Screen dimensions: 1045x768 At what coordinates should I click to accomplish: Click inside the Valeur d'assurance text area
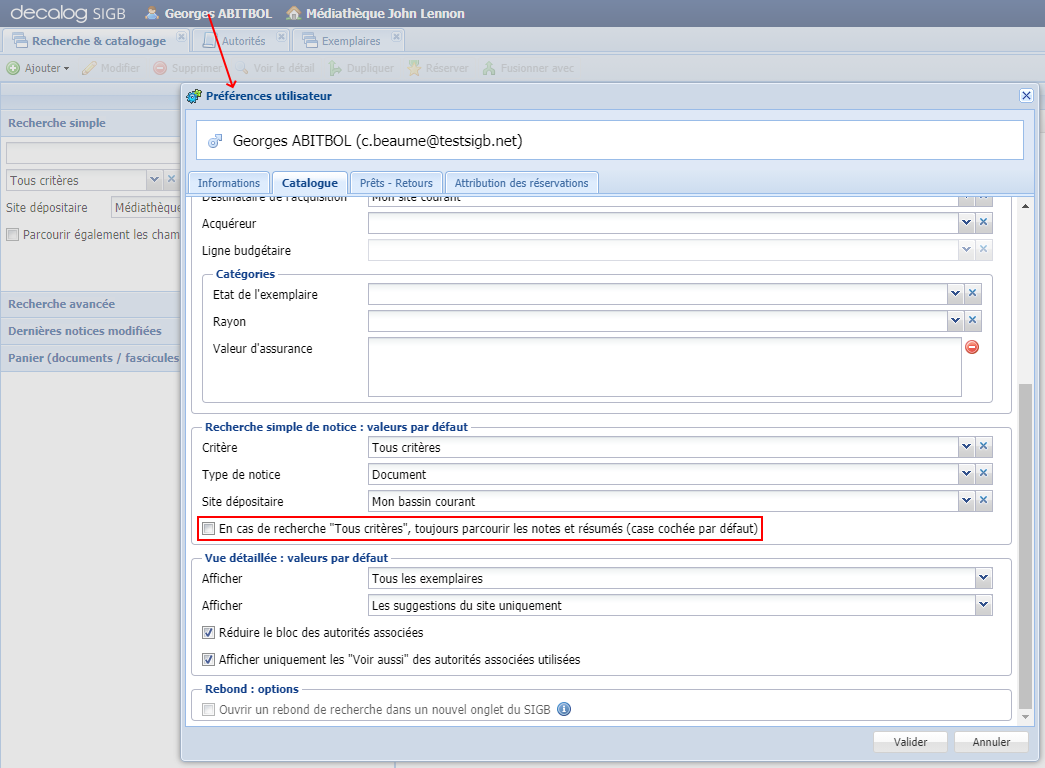[x=664, y=366]
